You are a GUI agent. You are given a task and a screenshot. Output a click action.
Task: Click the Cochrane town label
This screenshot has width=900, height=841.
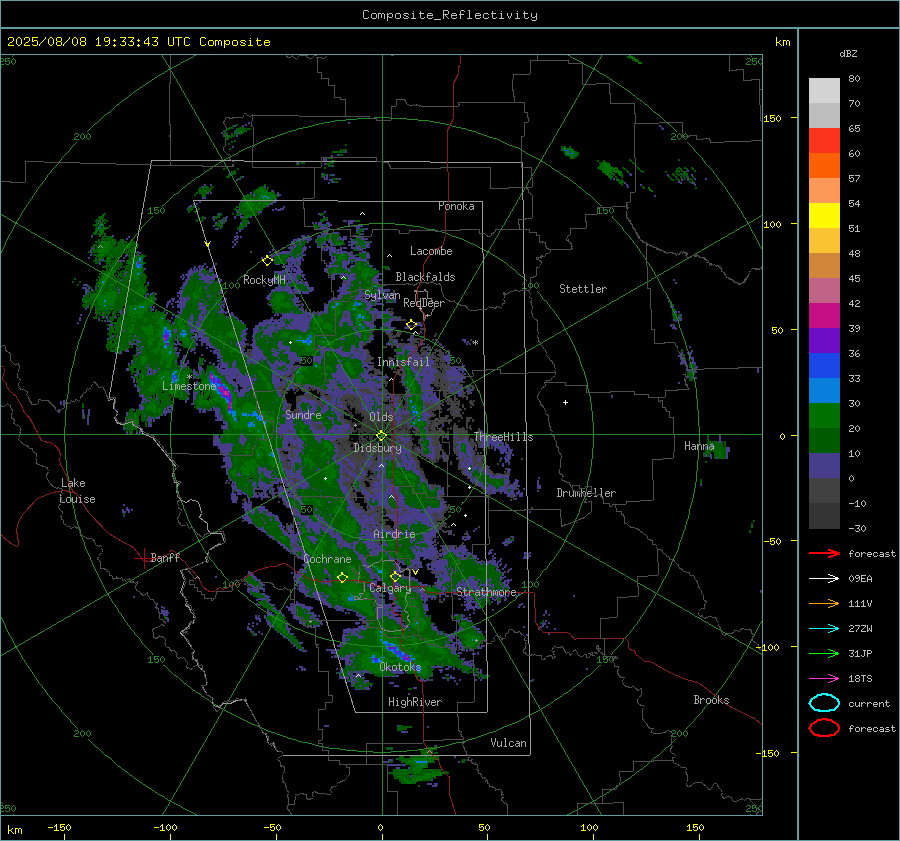(x=327, y=559)
